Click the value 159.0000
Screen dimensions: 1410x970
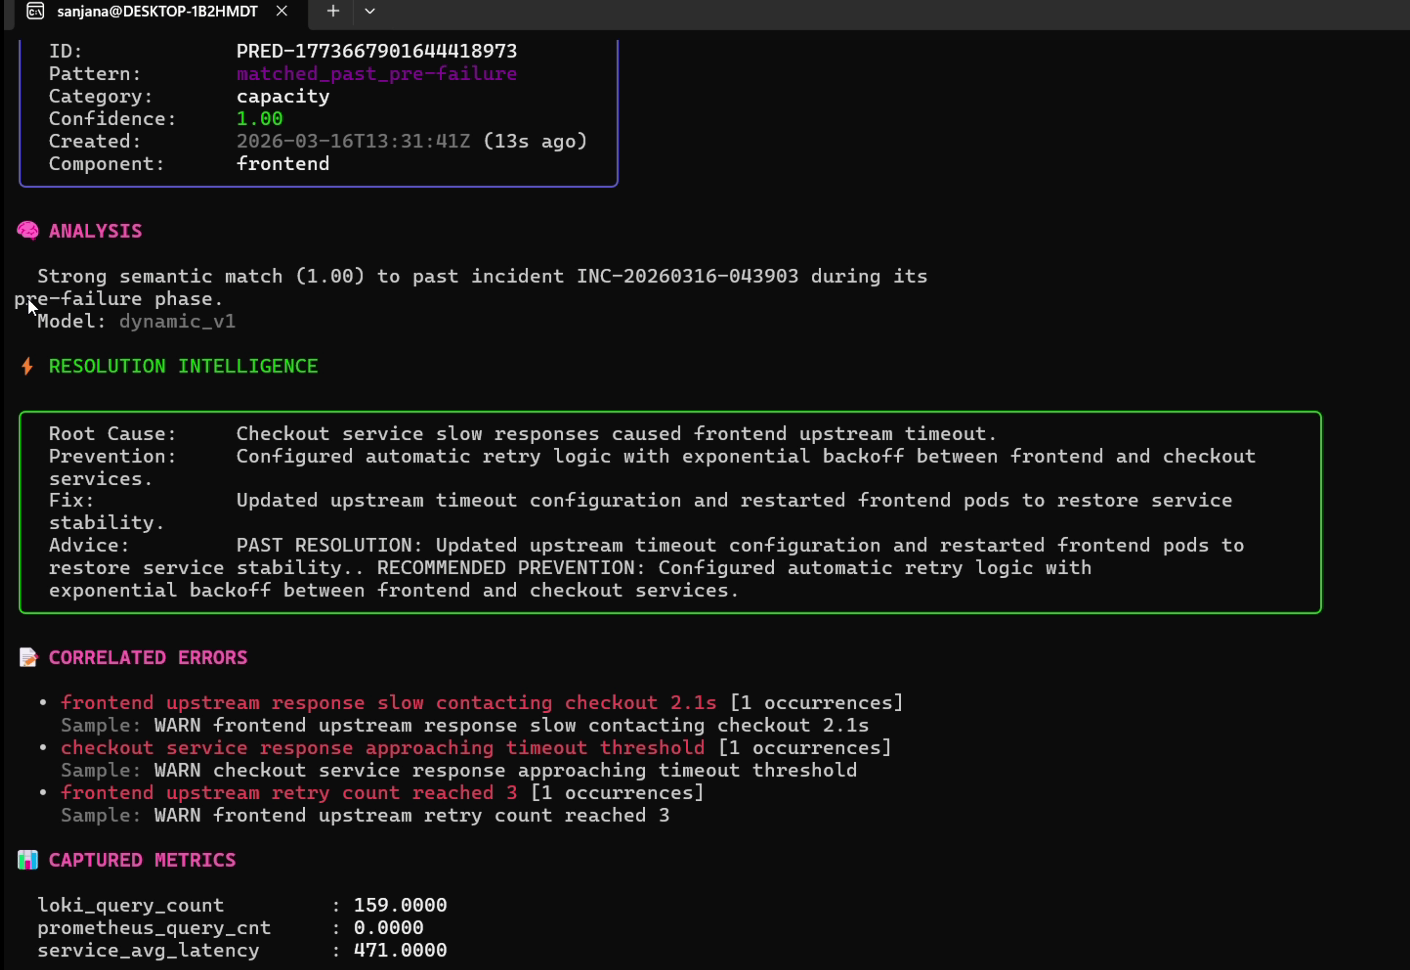pyautogui.click(x=400, y=905)
